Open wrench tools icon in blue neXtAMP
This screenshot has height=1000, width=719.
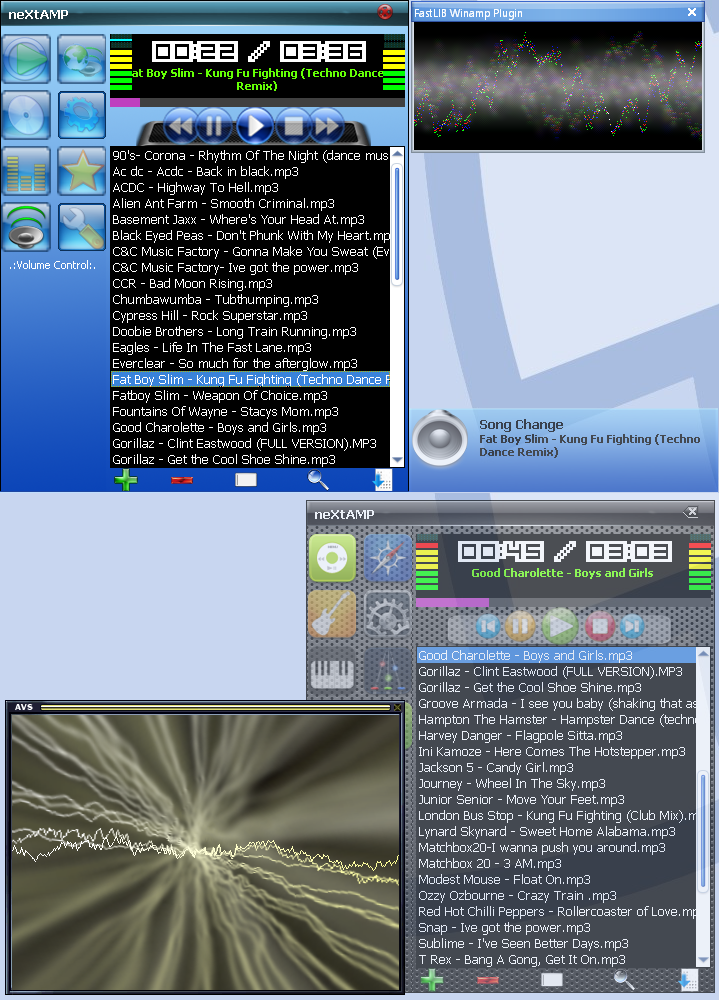pos(82,227)
